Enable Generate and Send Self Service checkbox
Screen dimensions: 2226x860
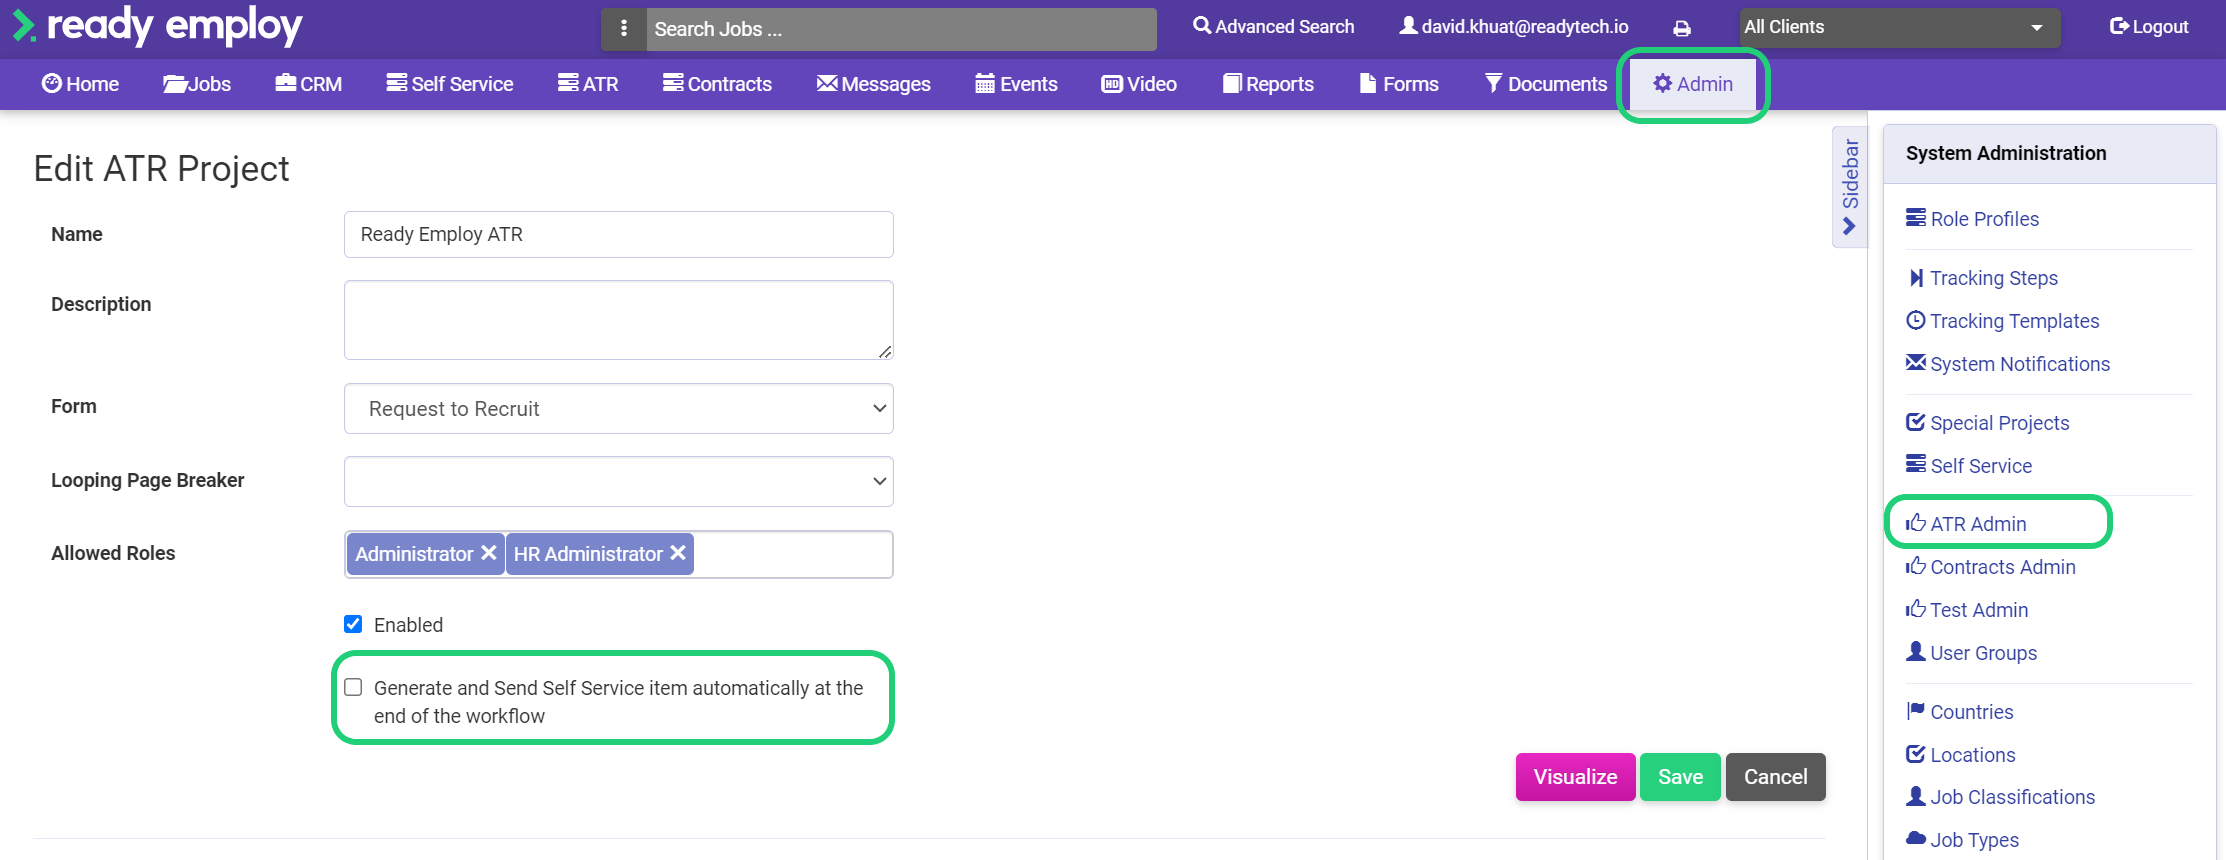tap(353, 687)
